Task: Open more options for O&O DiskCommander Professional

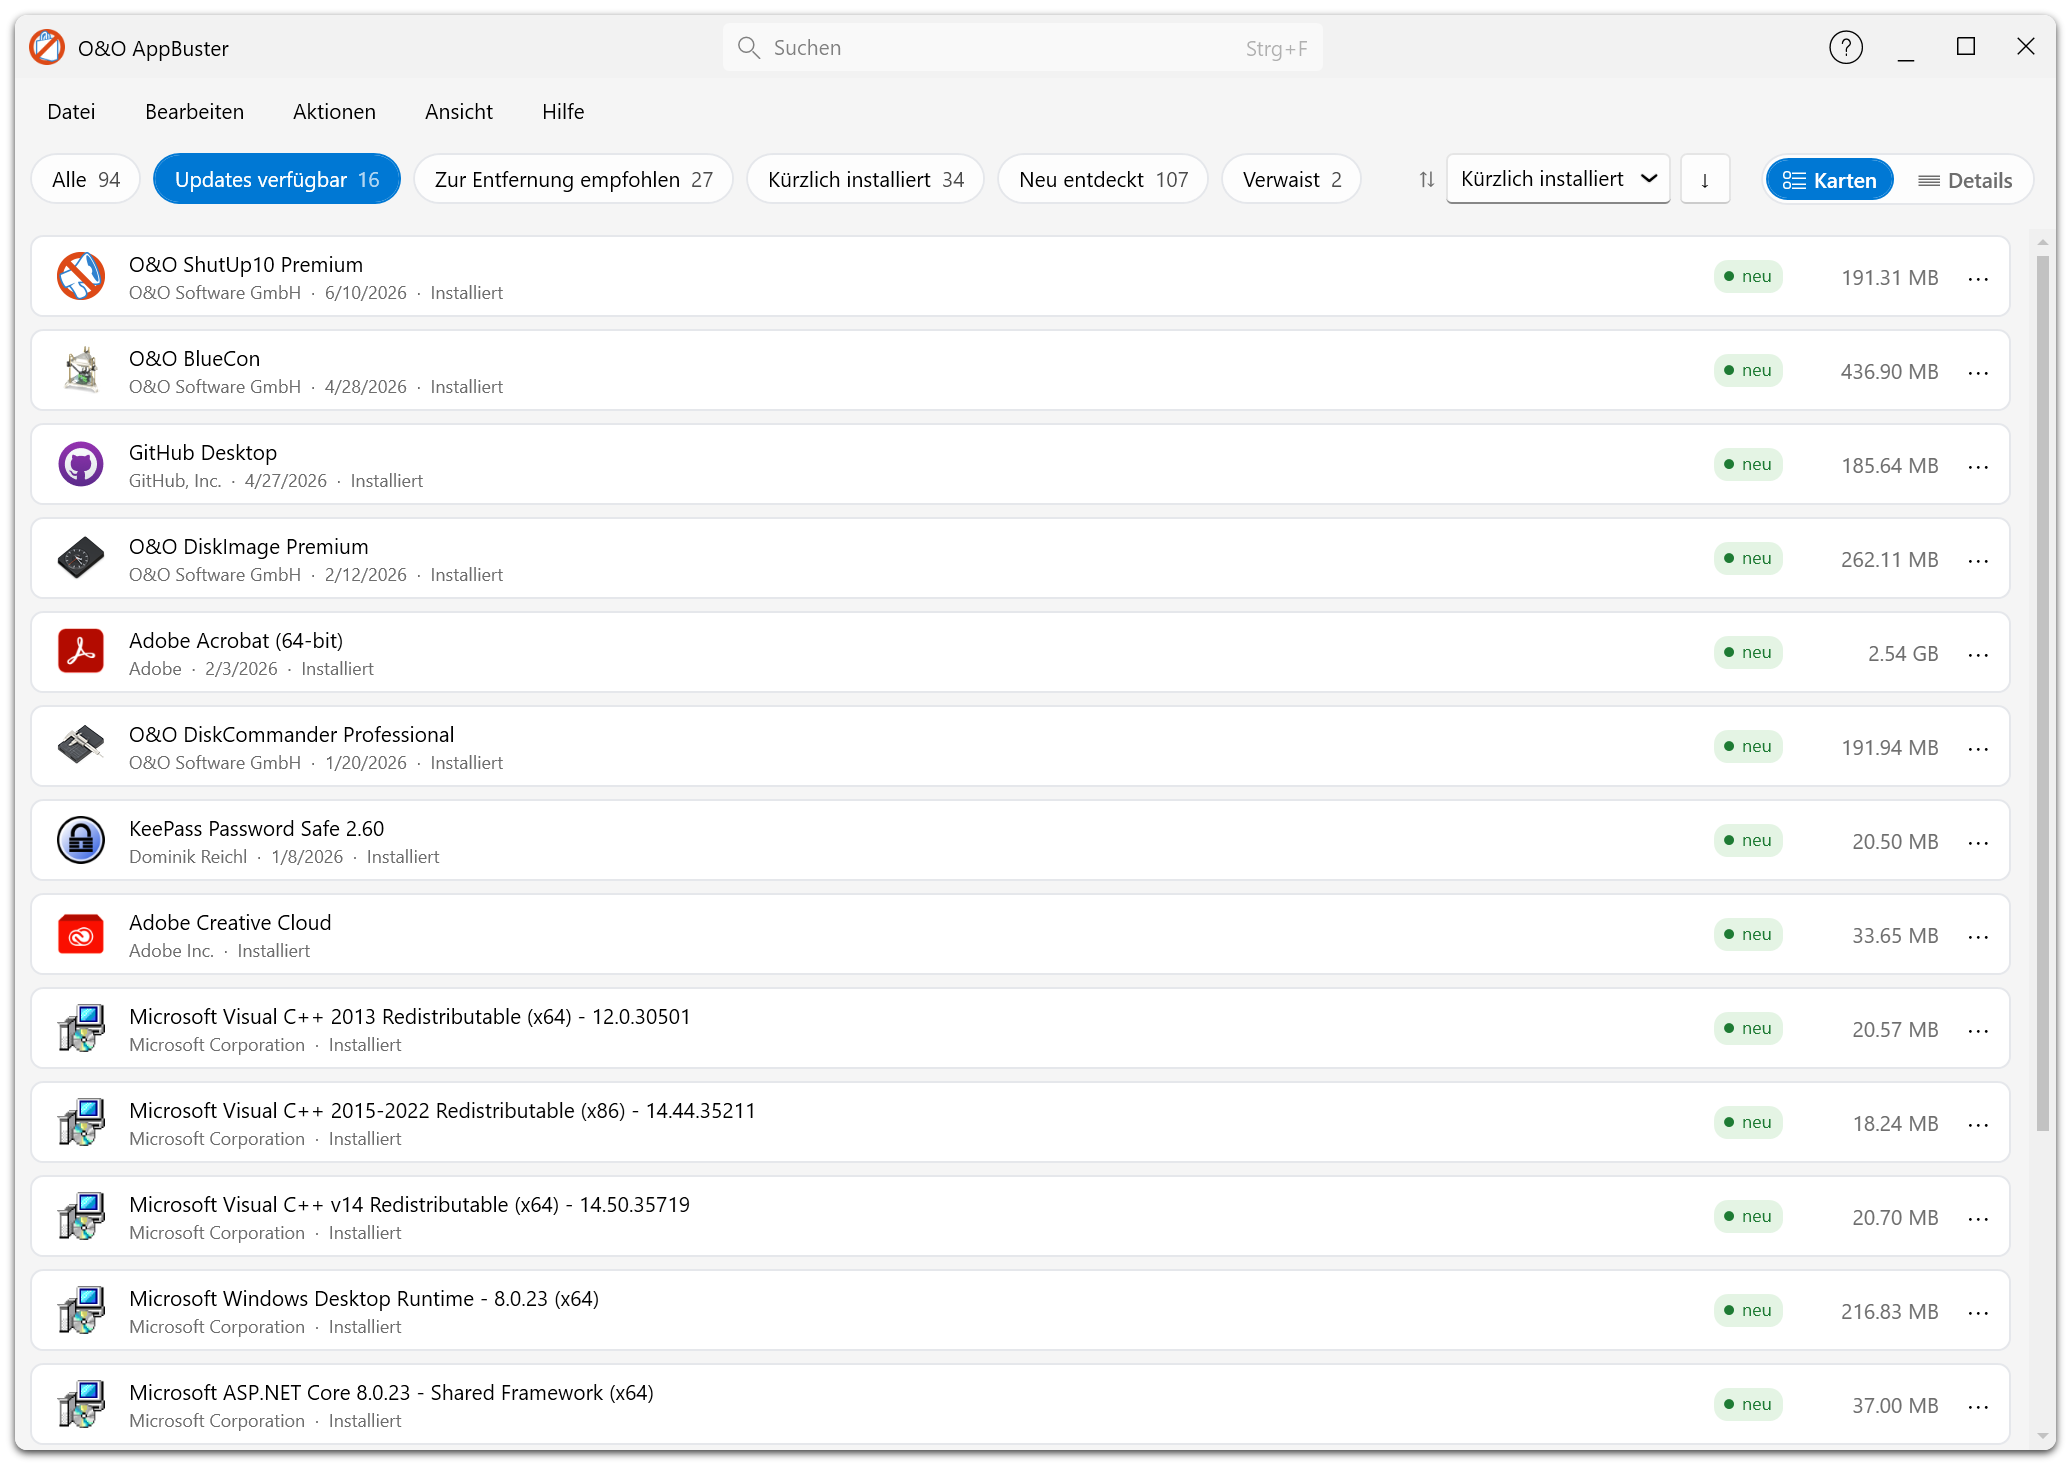Action: [1978, 748]
